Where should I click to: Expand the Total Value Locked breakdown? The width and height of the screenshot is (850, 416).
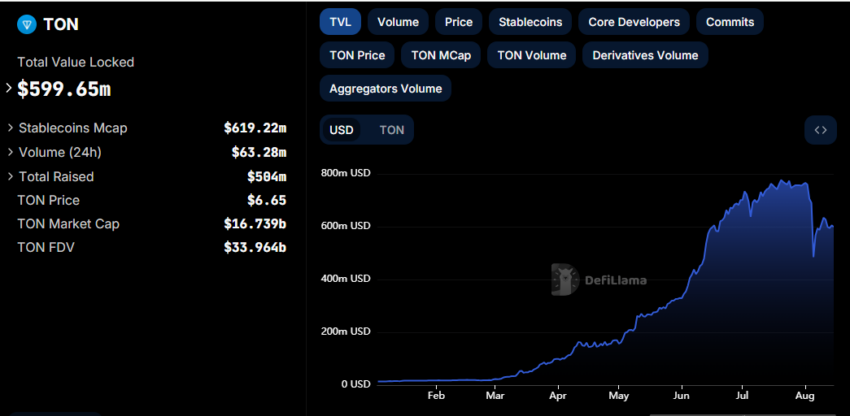[x=9, y=88]
